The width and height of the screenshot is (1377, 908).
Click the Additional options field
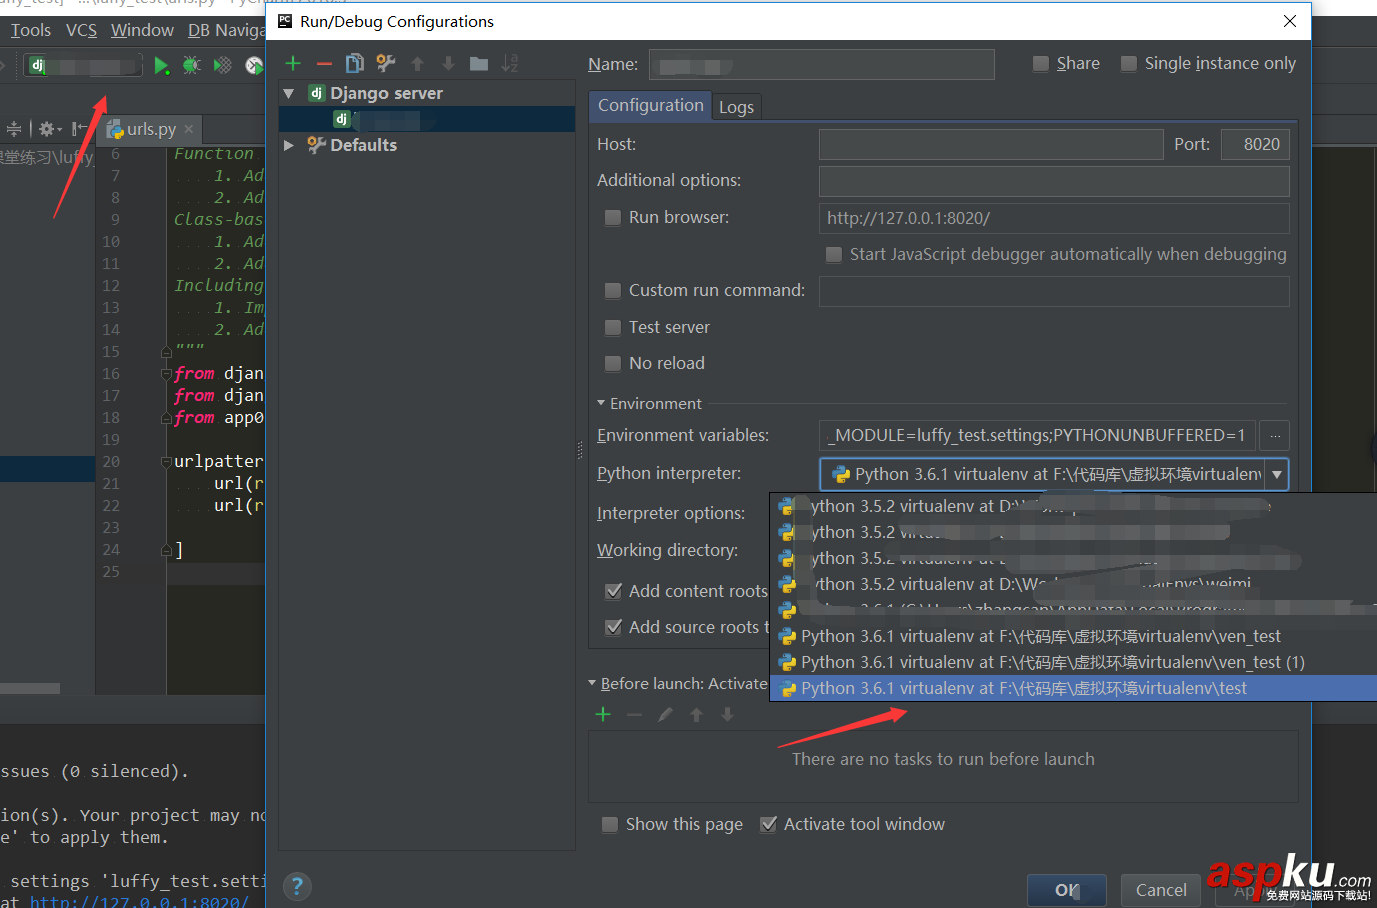(1054, 181)
